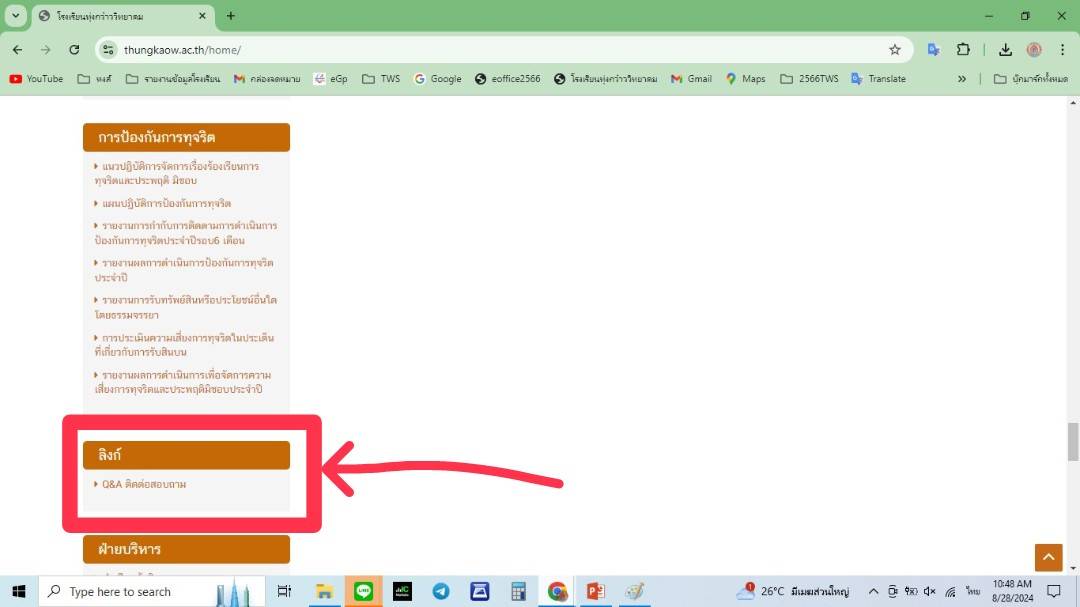Open LINE app from the taskbar
The image size is (1080, 607).
pos(363,591)
